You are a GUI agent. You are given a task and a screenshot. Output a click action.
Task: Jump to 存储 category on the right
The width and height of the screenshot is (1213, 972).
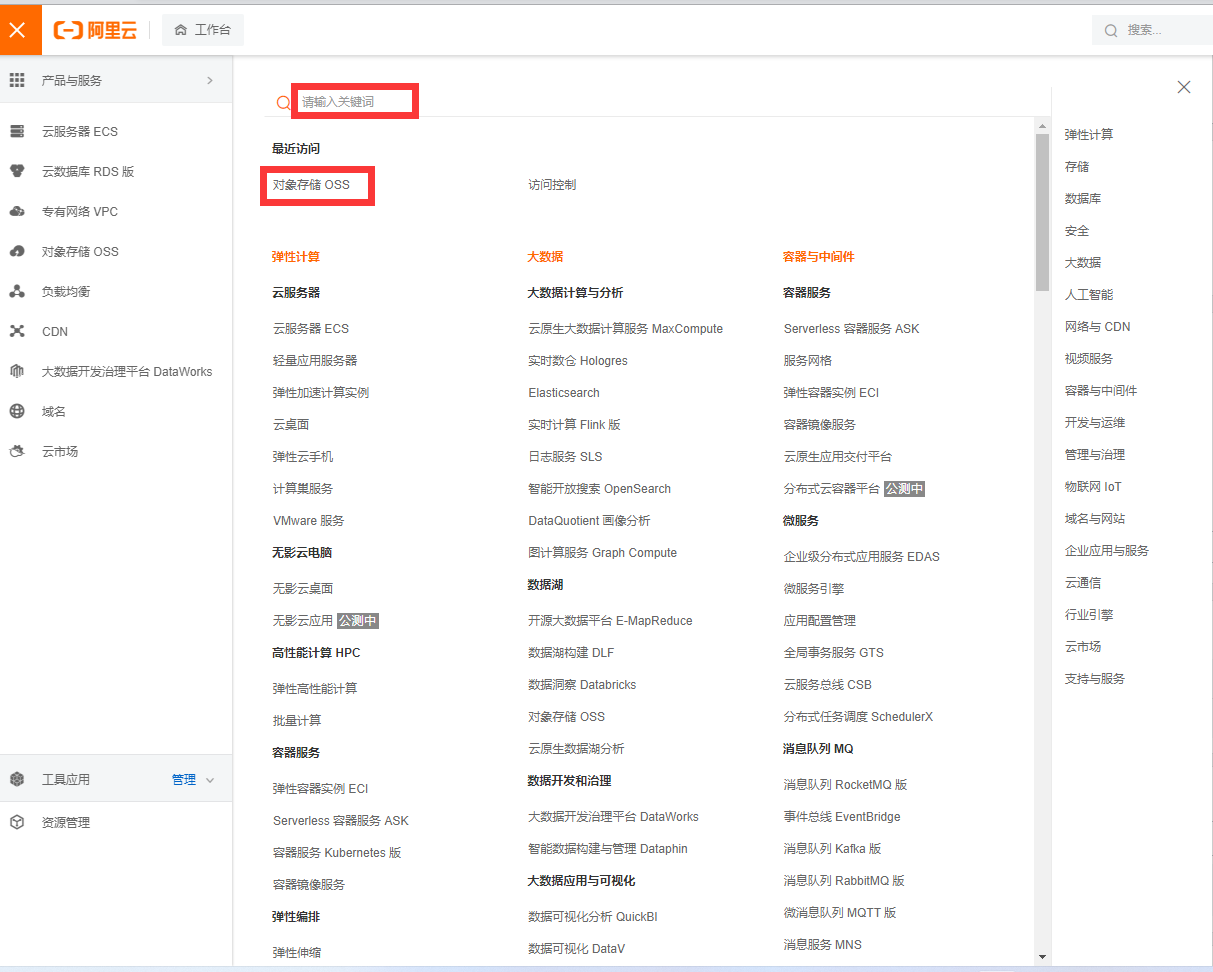(1077, 166)
